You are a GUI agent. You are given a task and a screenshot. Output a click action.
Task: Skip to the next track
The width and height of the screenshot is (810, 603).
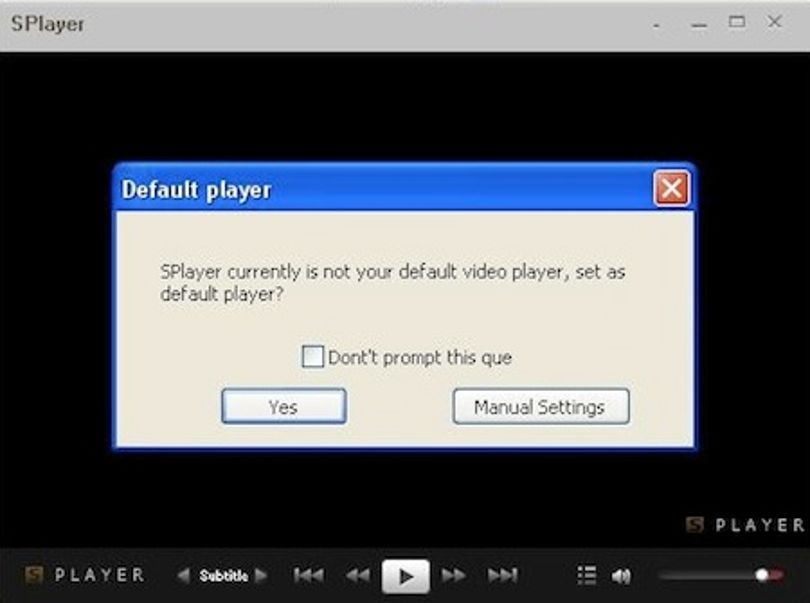502,575
